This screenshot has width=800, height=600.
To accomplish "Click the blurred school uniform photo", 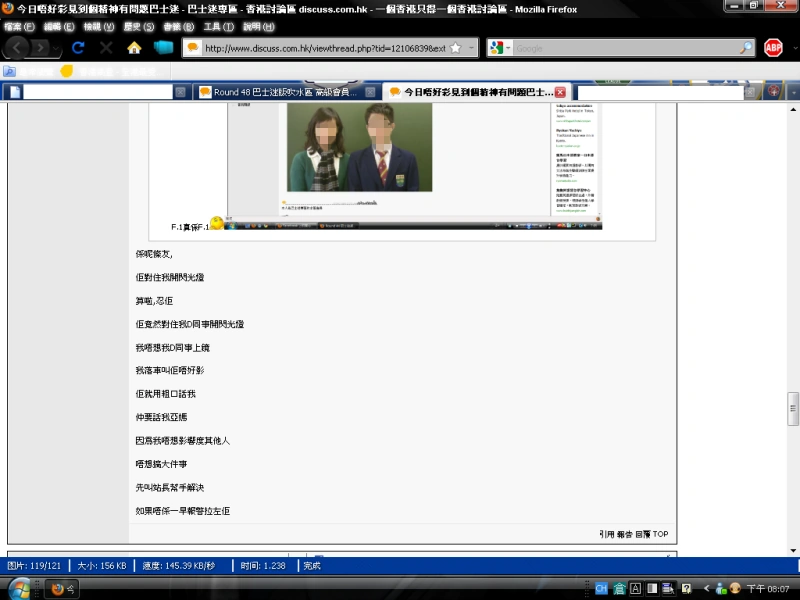I will [360, 147].
